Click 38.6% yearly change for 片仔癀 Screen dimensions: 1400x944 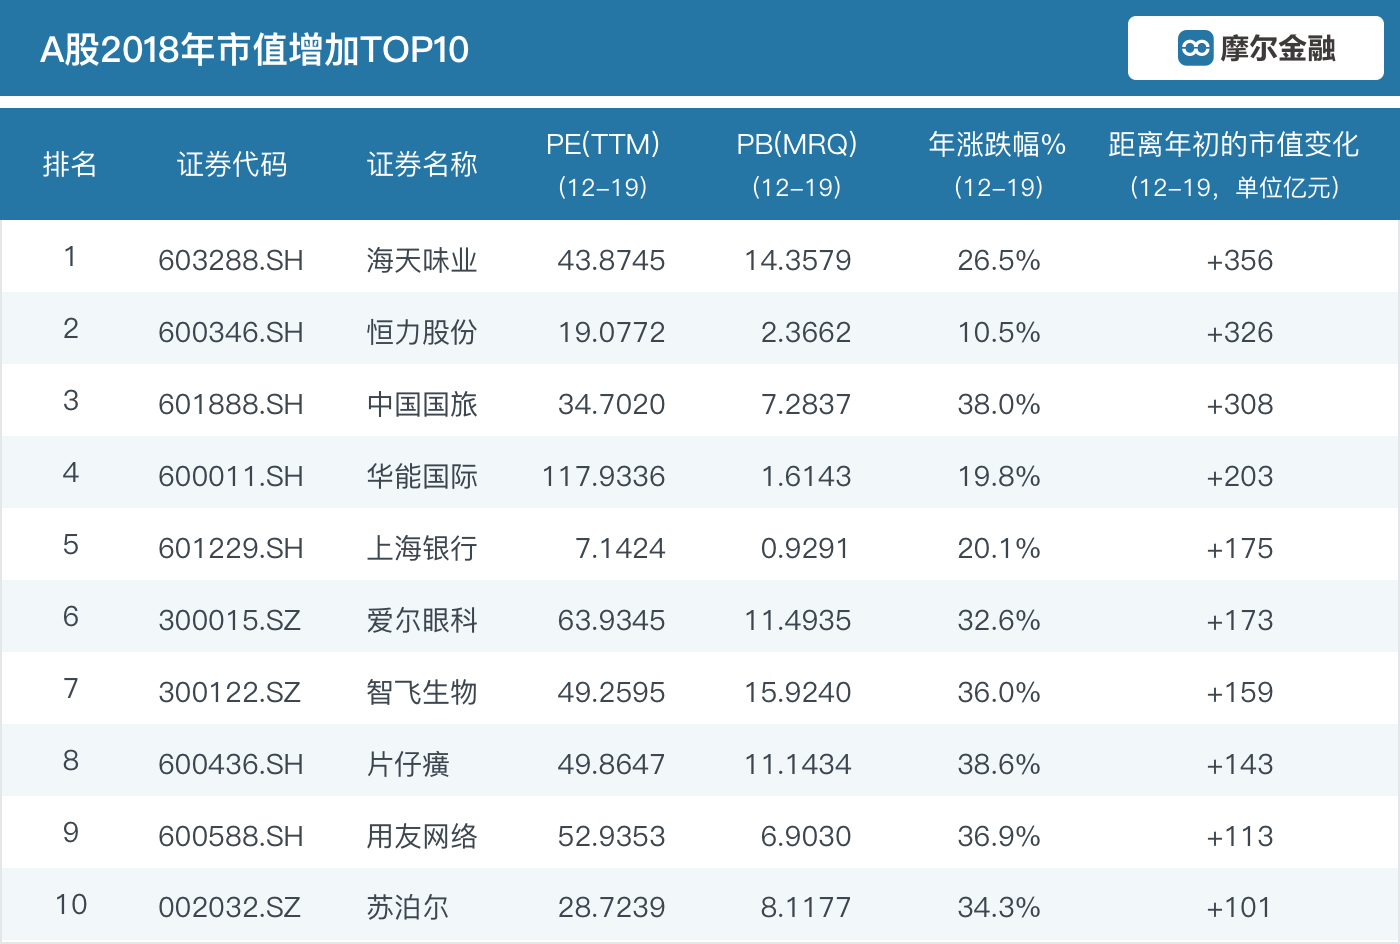(x=998, y=764)
